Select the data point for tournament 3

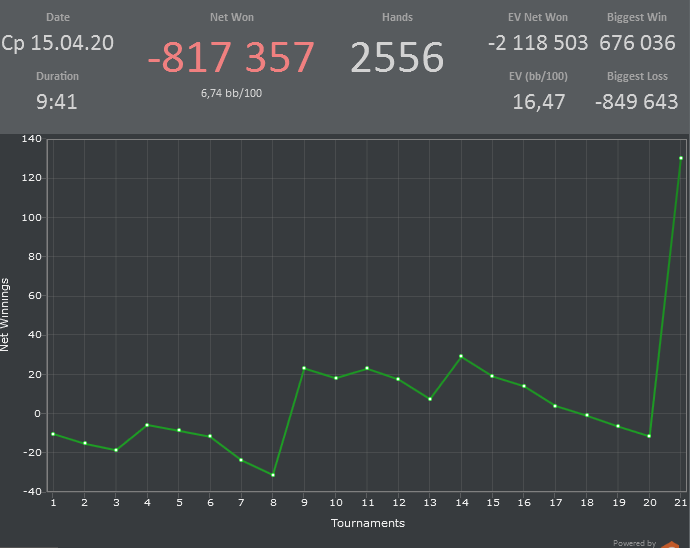point(116,450)
